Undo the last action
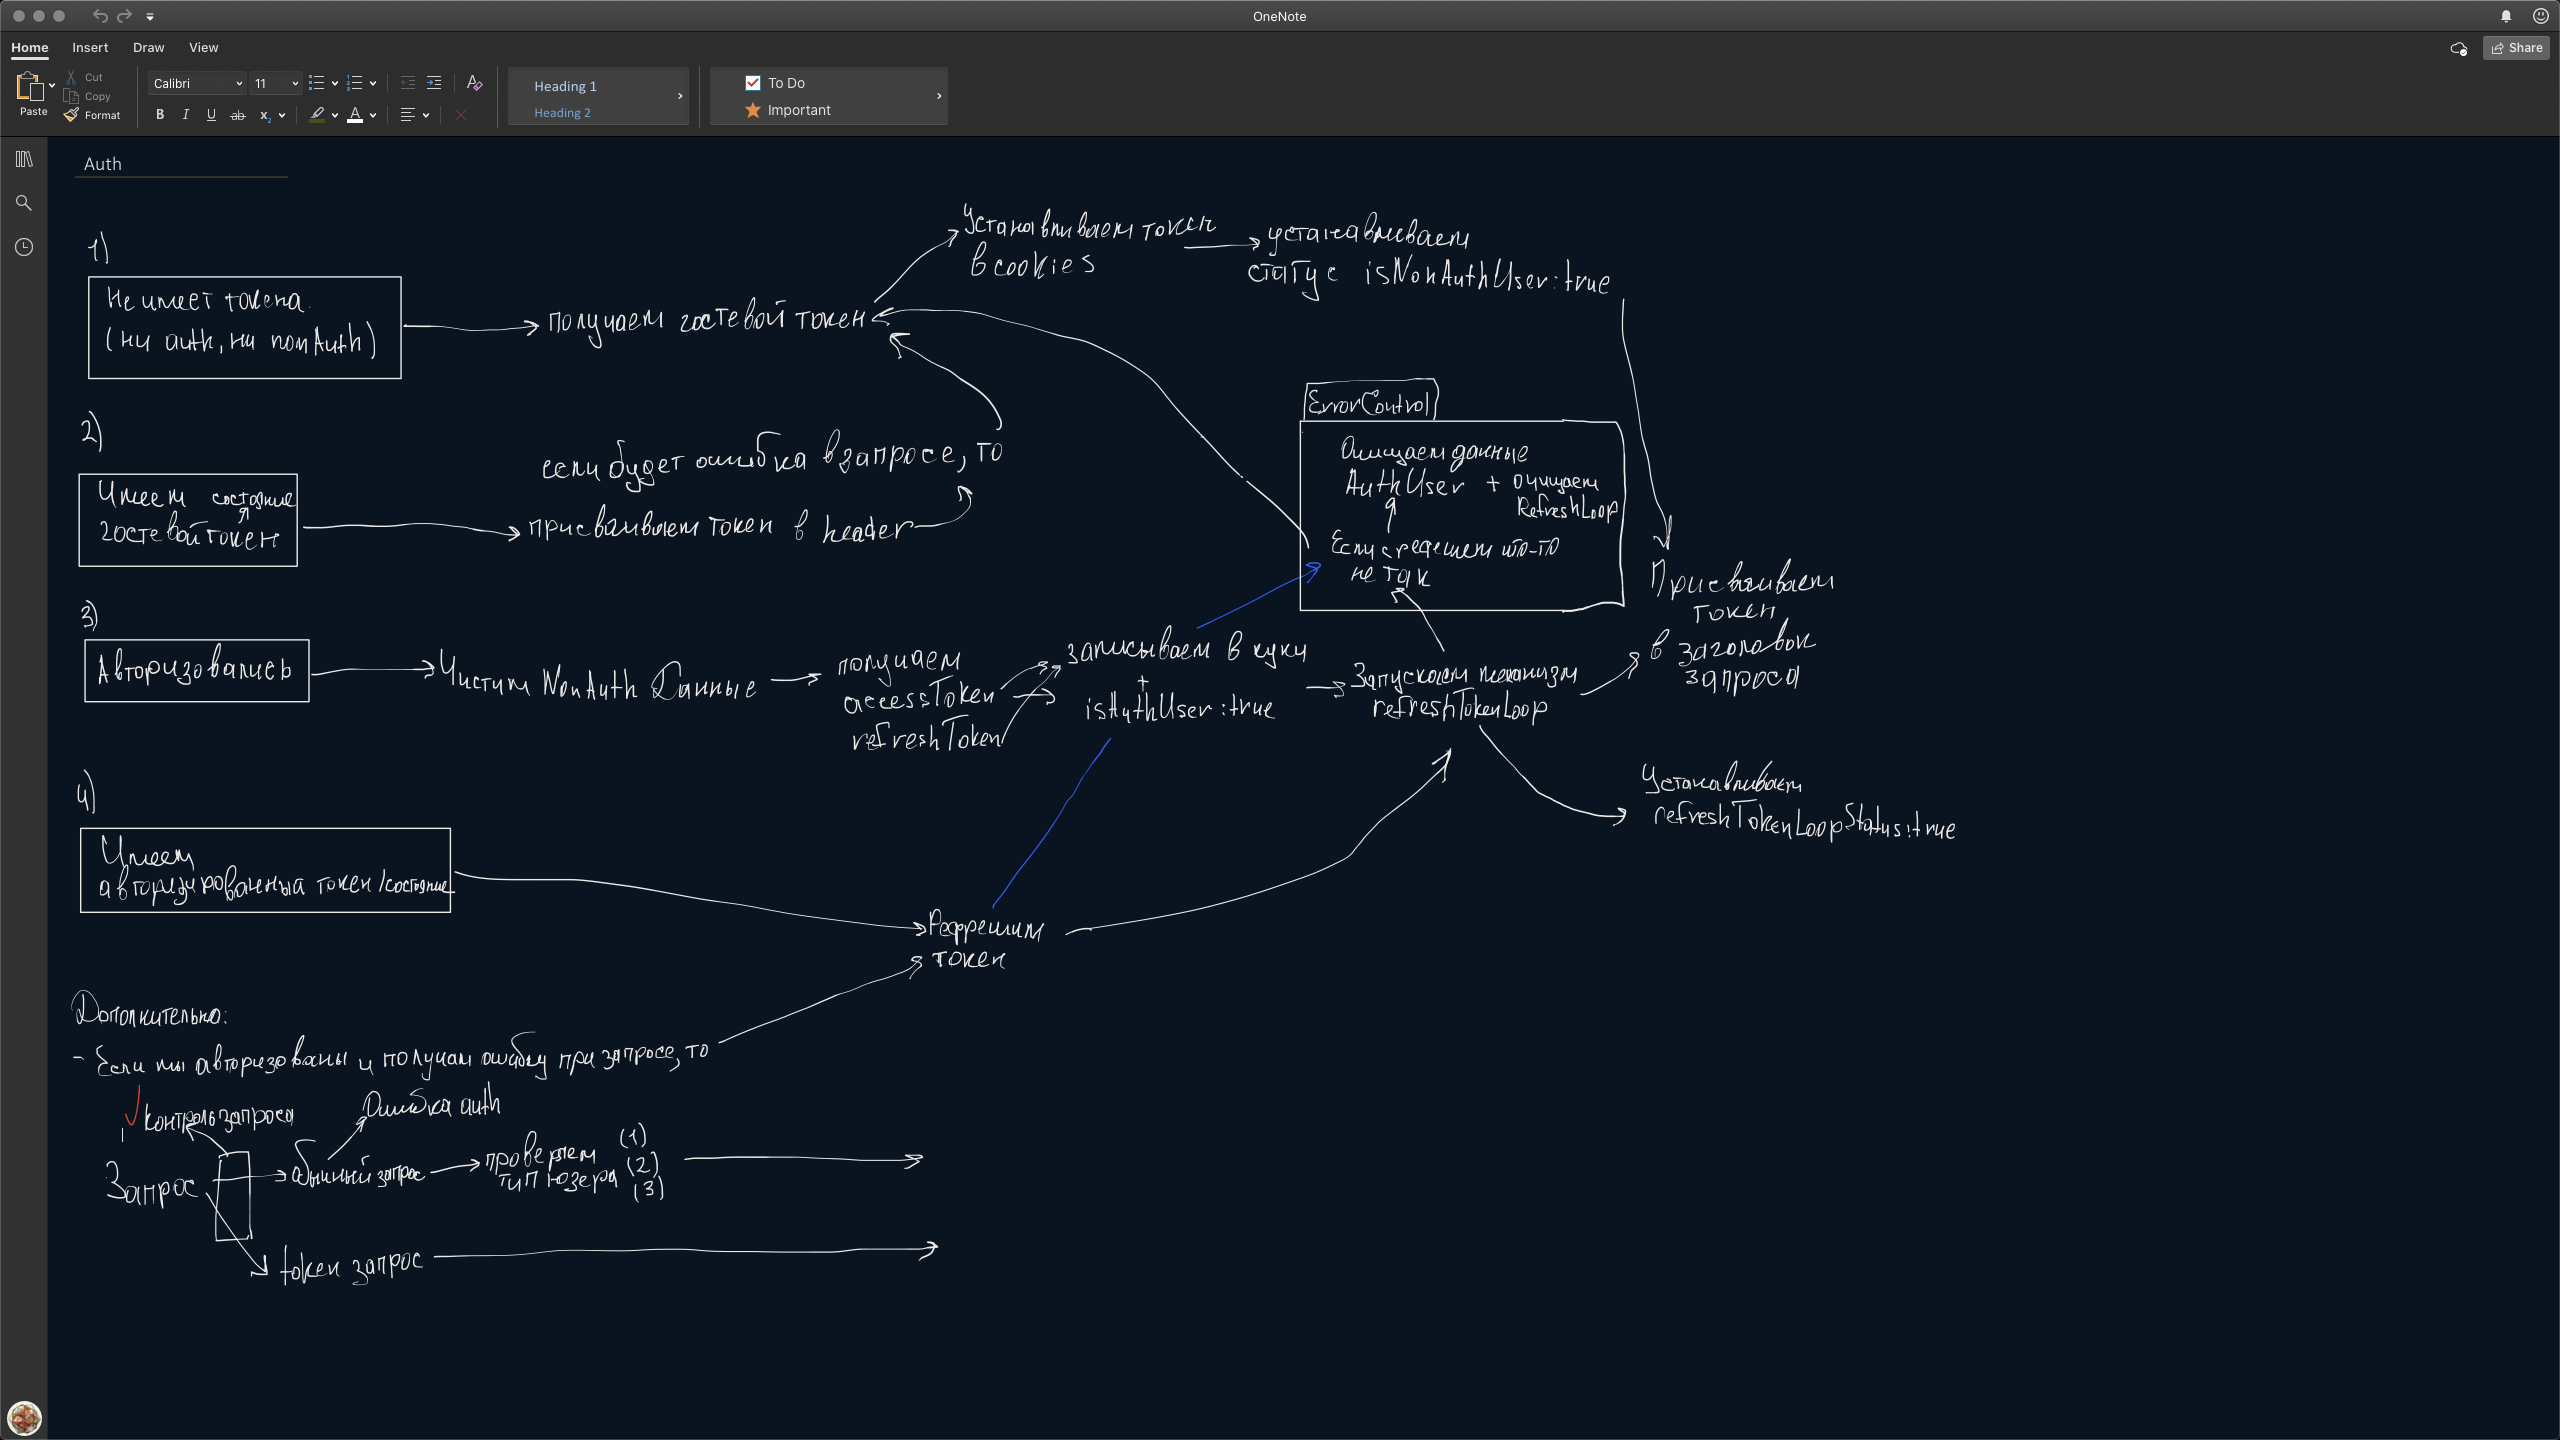2560x1440 pixels. 100,16
